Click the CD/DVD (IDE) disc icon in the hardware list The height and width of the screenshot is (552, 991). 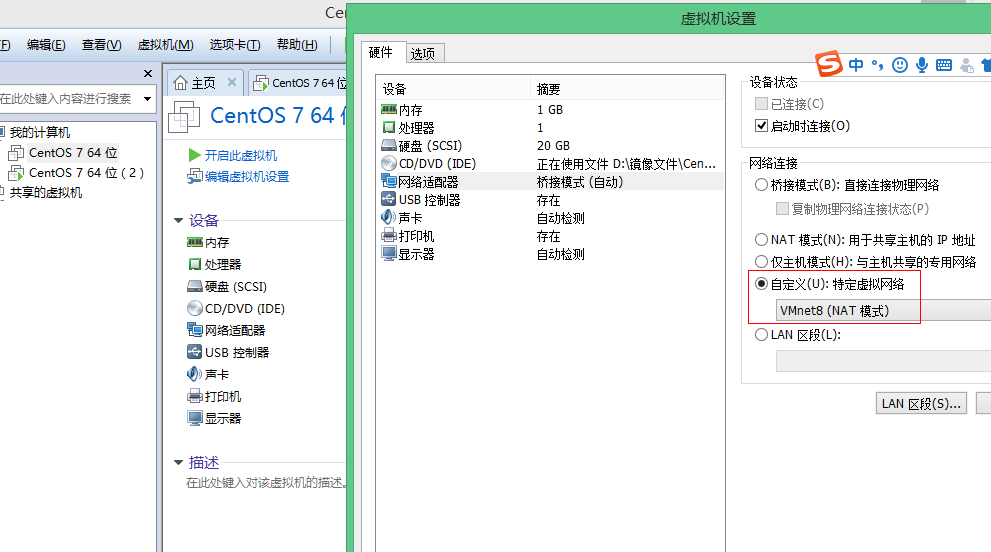pyautogui.click(x=389, y=164)
